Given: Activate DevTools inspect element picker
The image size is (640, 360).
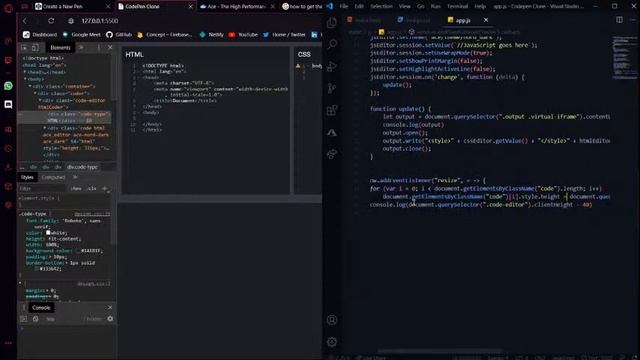Looking at the screenshot, I should pyautogui.click(x=24, y=48).
